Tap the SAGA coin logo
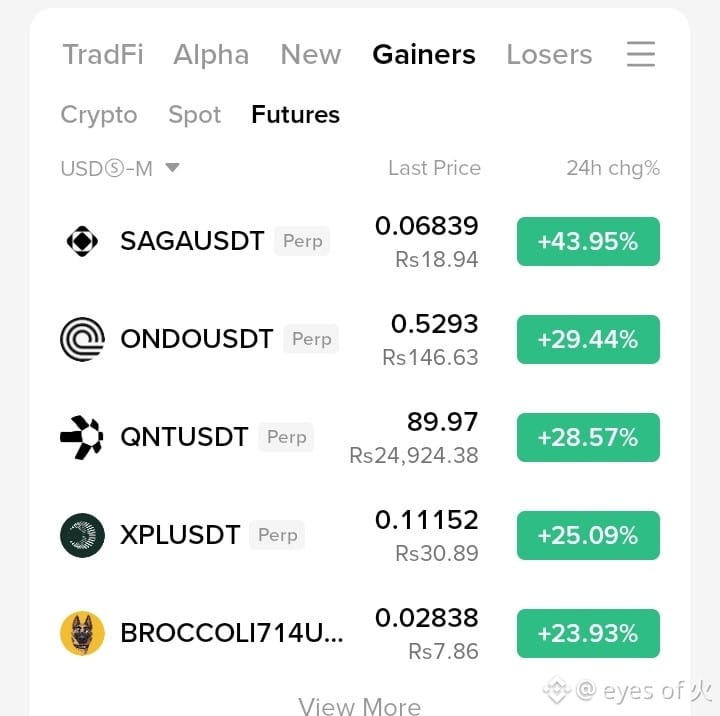The width and height of the screenshot is (720, 716). coord(82,241)
